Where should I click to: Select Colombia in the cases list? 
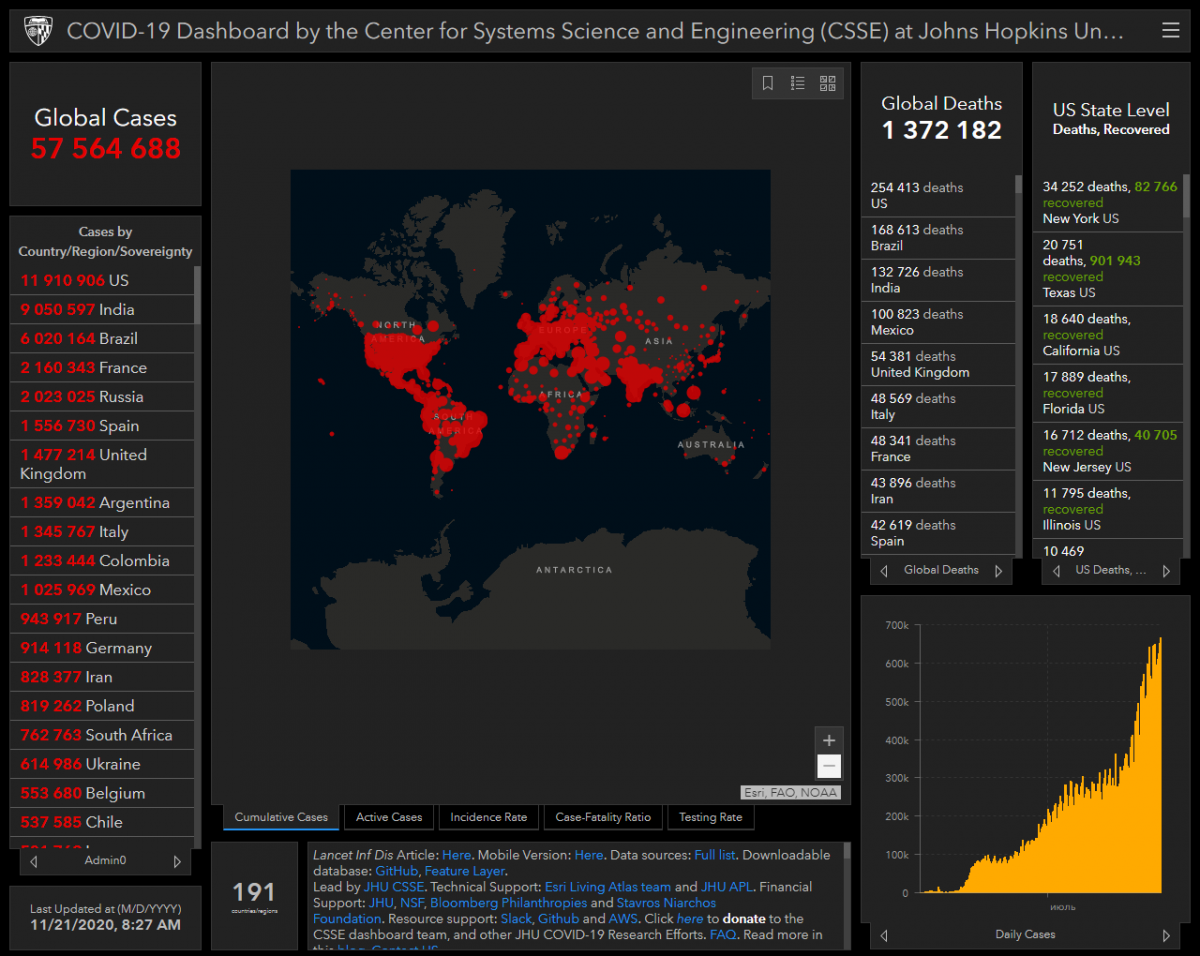pos(102,560)
